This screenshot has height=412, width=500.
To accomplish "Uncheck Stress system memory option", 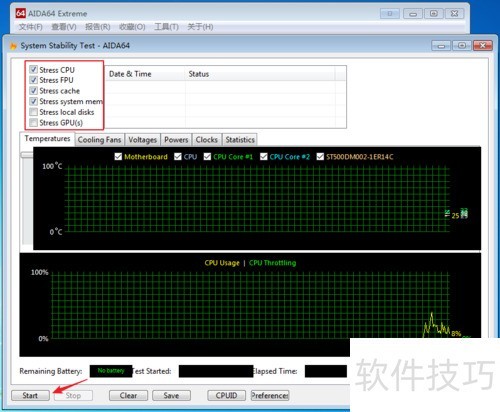I will pyautogui.click(x=33, y=101).
